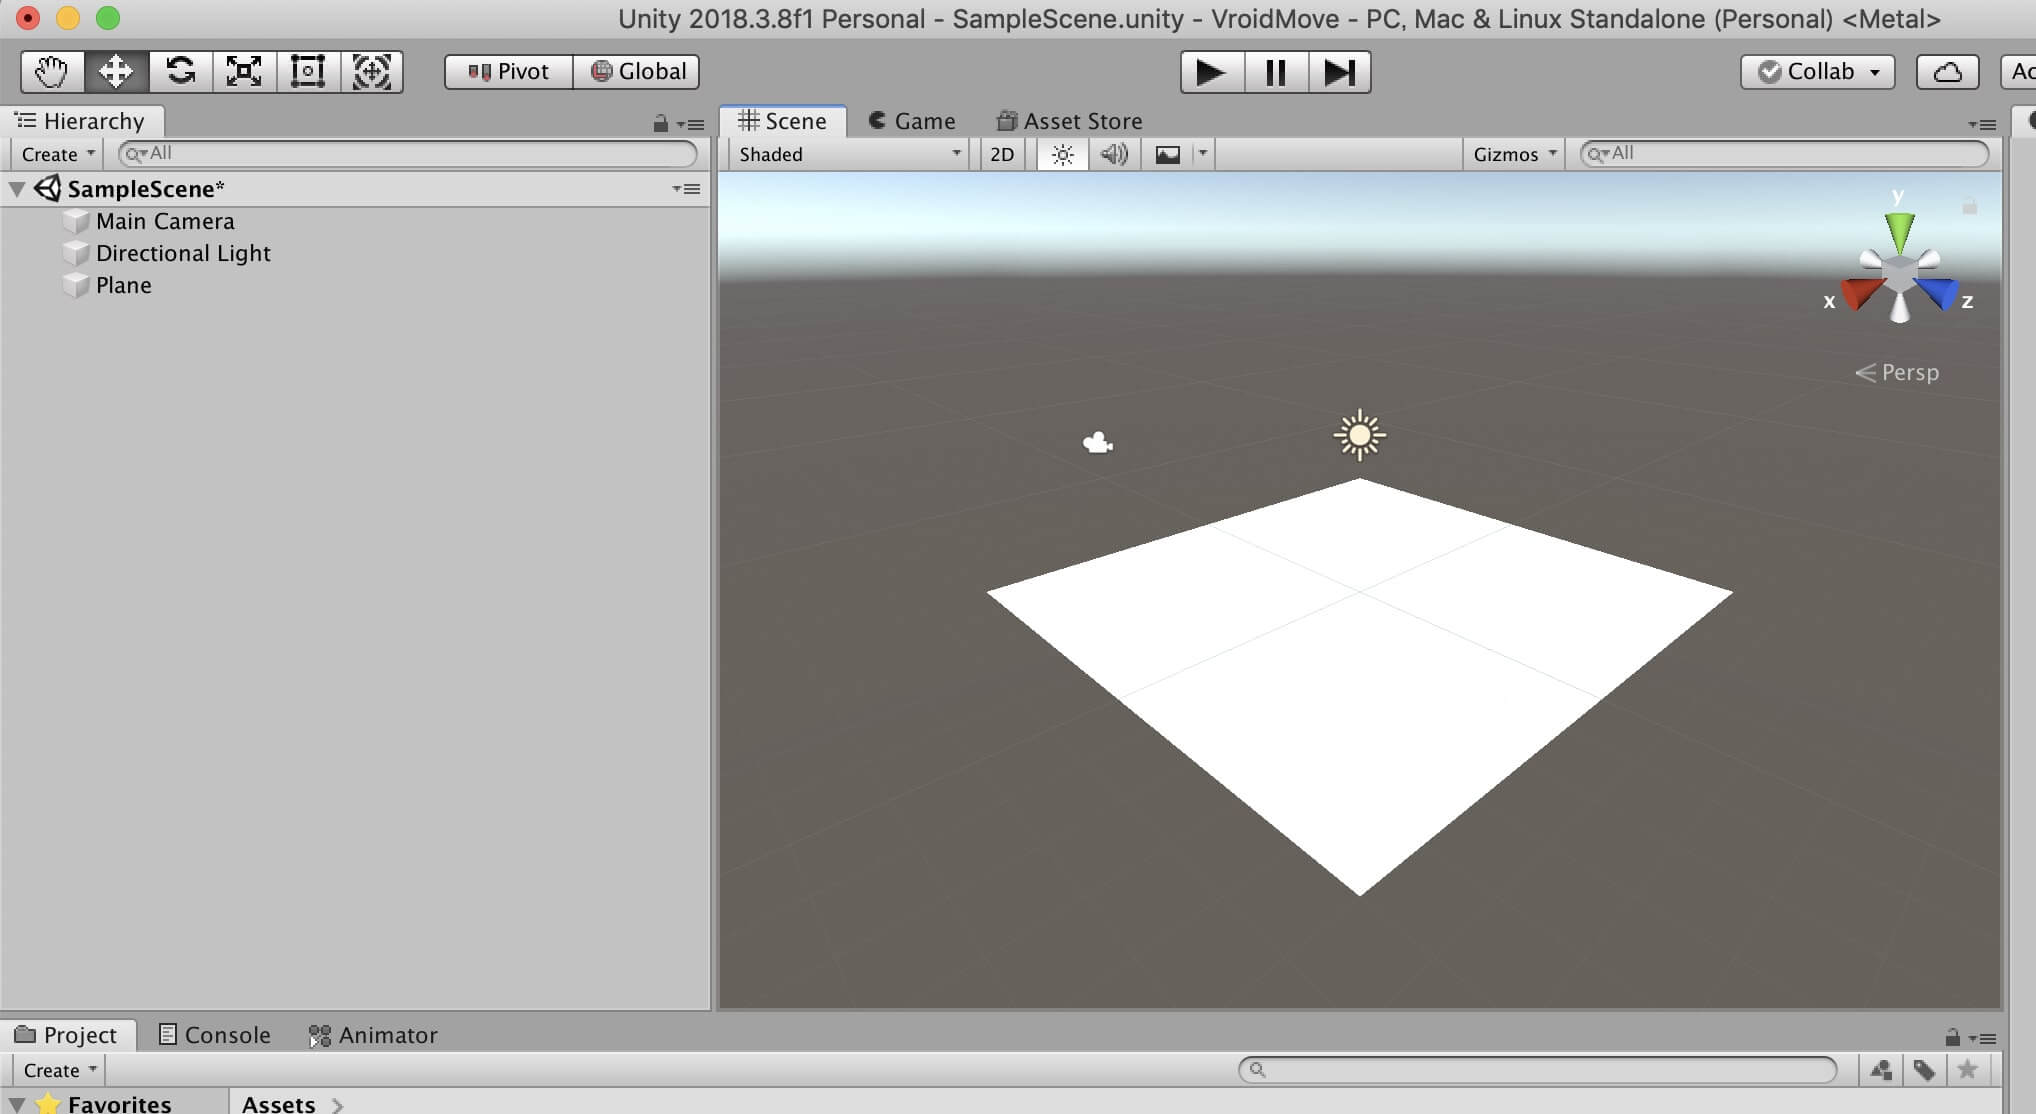This screenshot has height=1114, width=2036.
Task: Open Hierarchy panel options menu
Action: (x=691, y=124)
